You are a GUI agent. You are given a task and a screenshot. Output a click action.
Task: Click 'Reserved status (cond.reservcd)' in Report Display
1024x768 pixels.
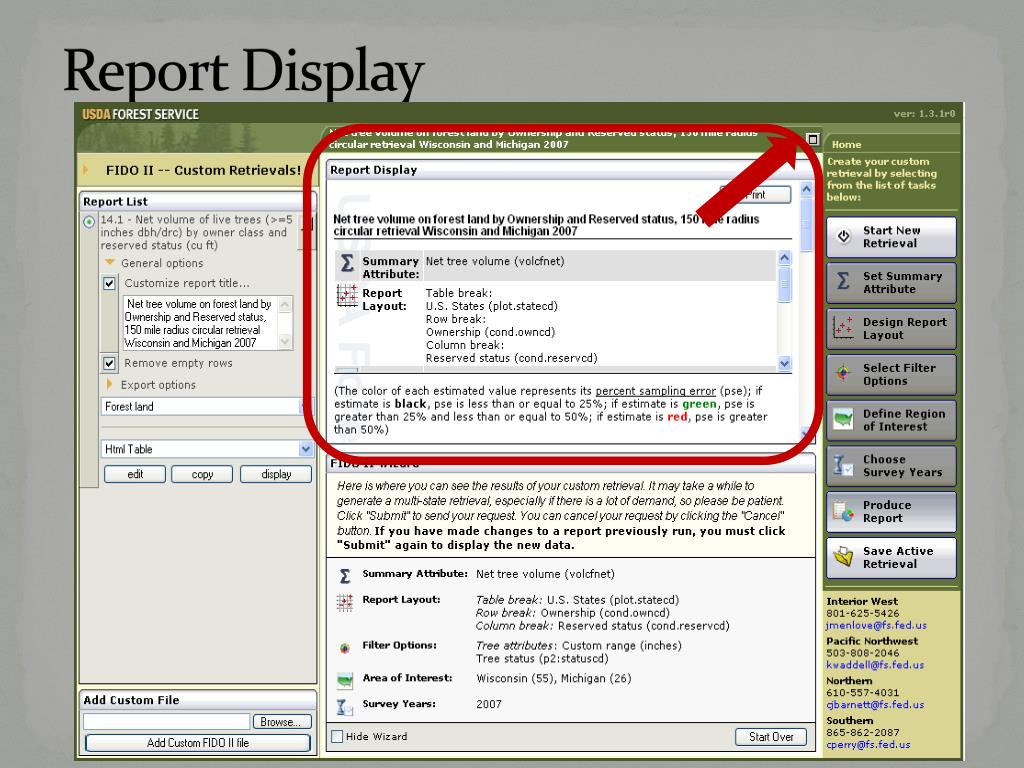coord(511,358)
